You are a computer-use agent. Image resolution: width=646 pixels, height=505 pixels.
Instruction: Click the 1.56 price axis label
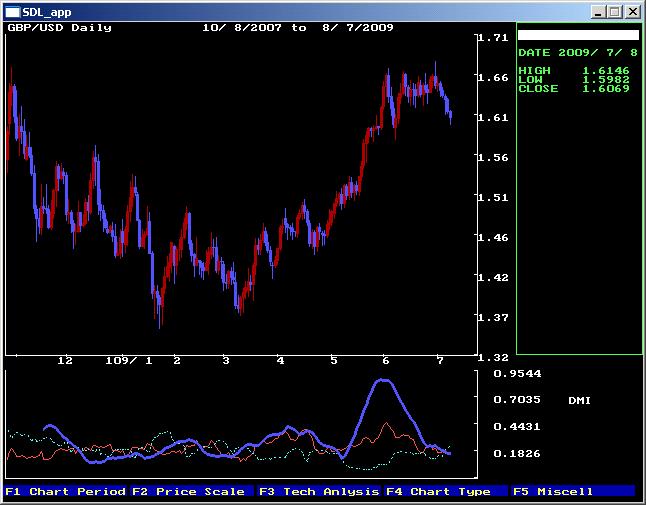pos(493,158)
